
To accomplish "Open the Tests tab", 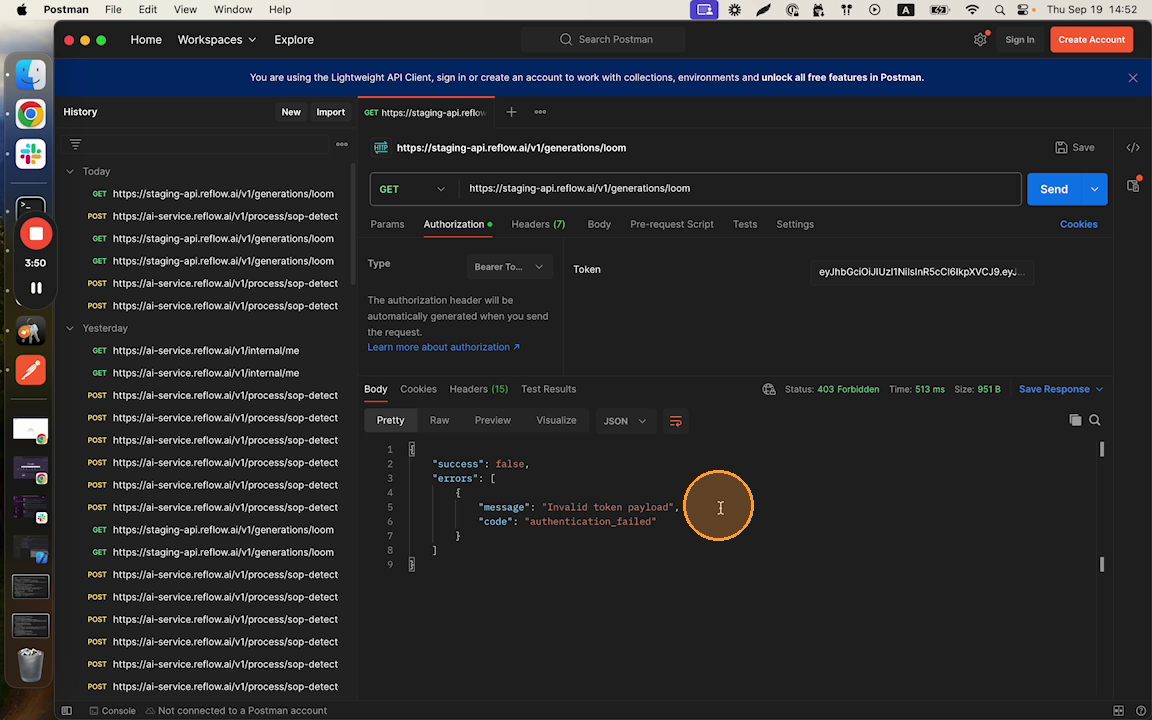I will (744, 224).
